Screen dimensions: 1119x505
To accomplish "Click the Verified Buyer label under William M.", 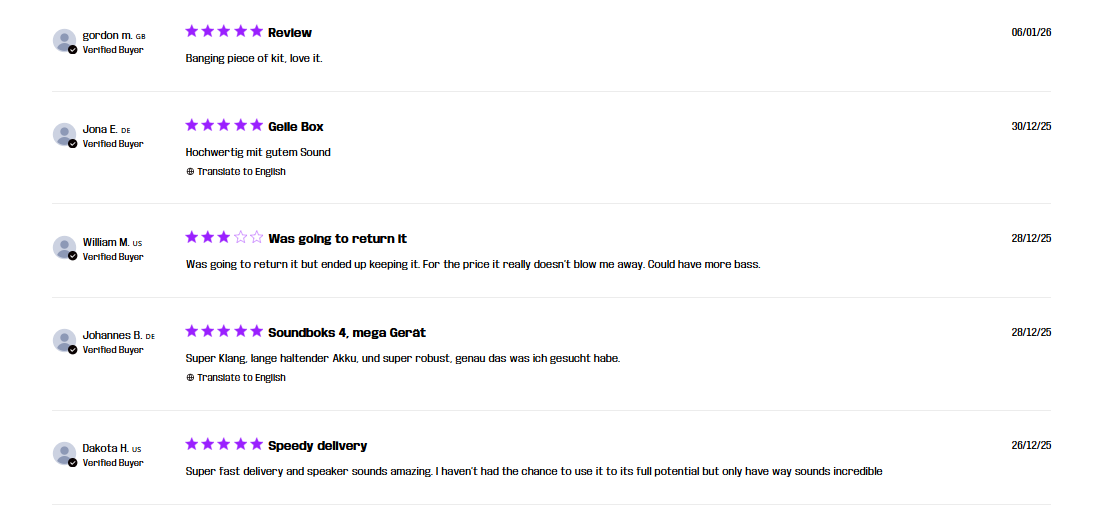I will pyautogui.click(x=113, y=257).
